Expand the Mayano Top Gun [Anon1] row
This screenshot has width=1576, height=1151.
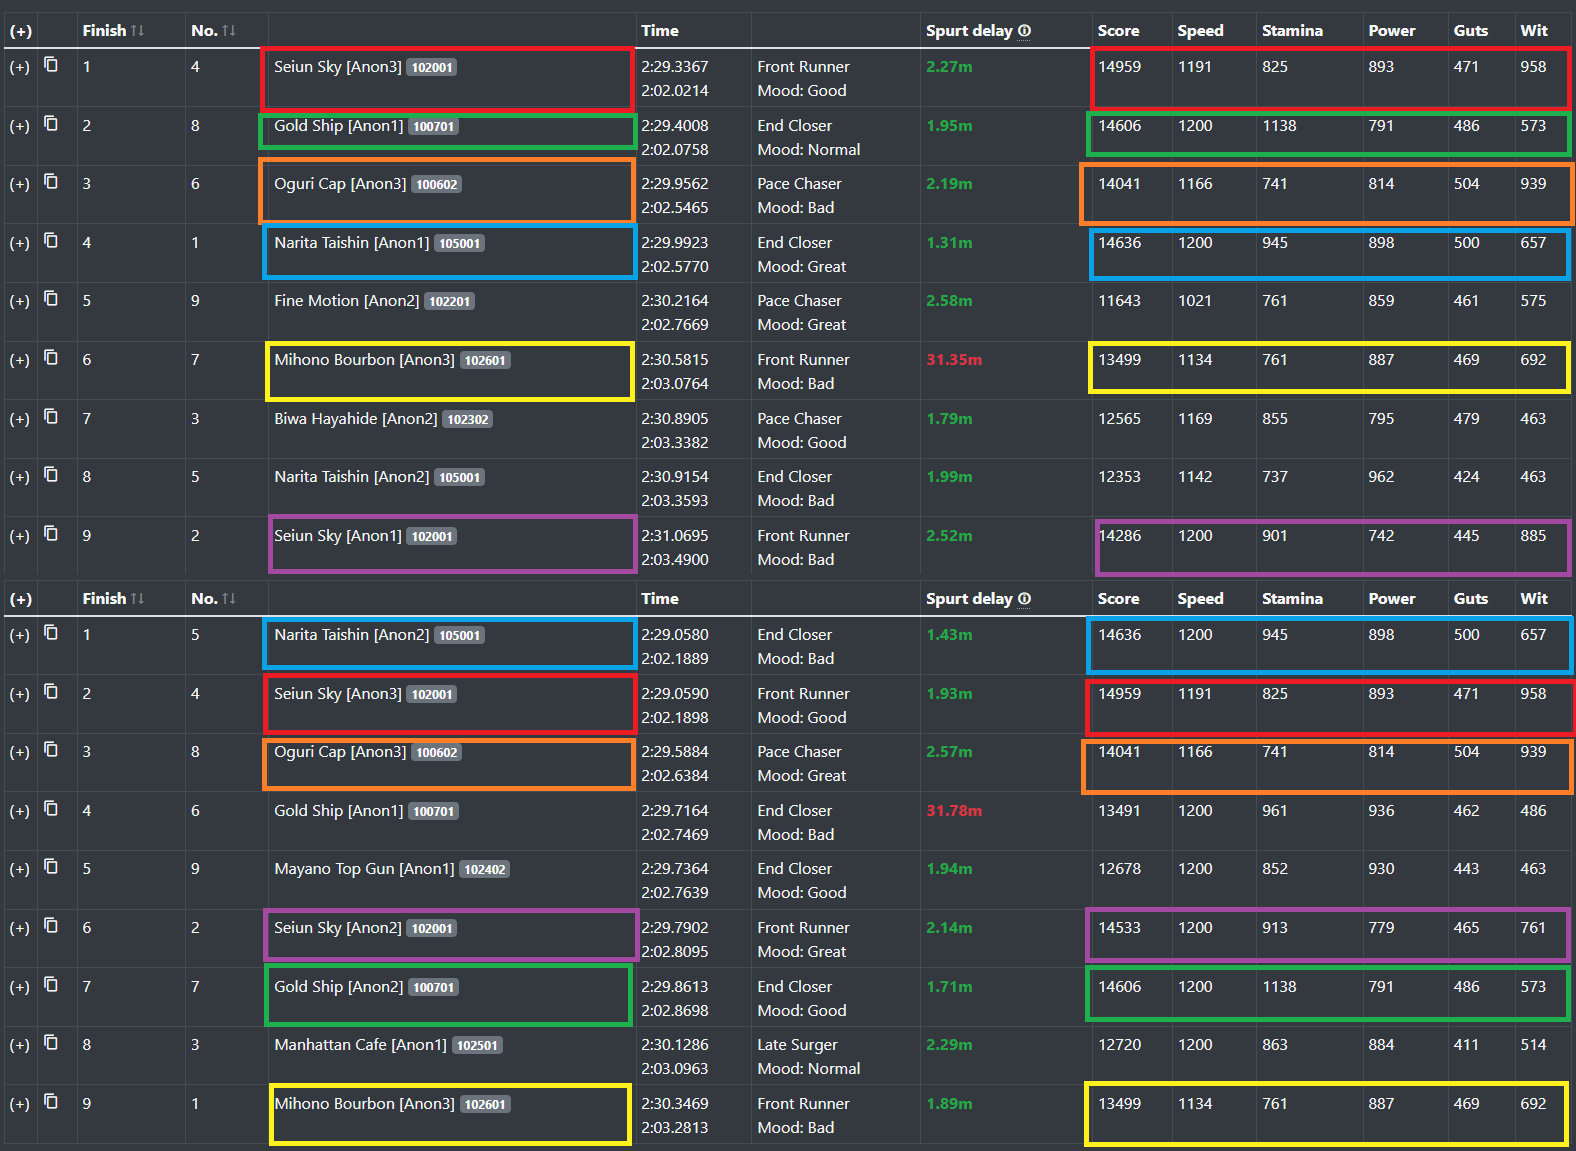(x=20, y=869)
